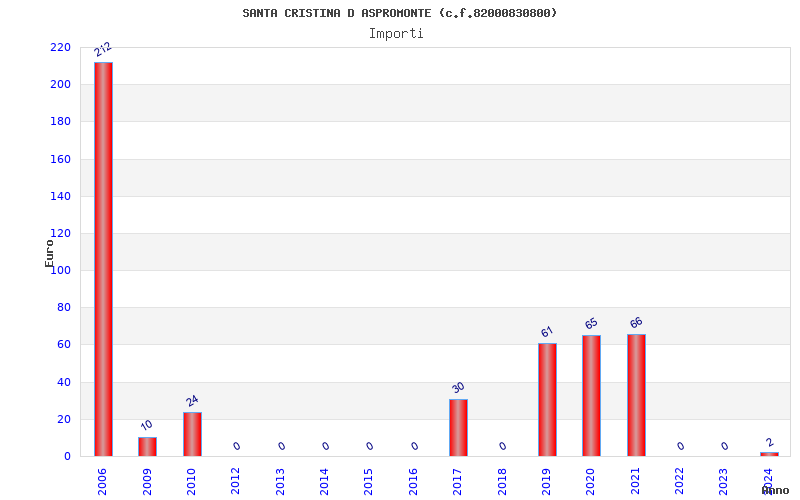Click the 2019 year label
800x500 pixels.
pos(546,482)
